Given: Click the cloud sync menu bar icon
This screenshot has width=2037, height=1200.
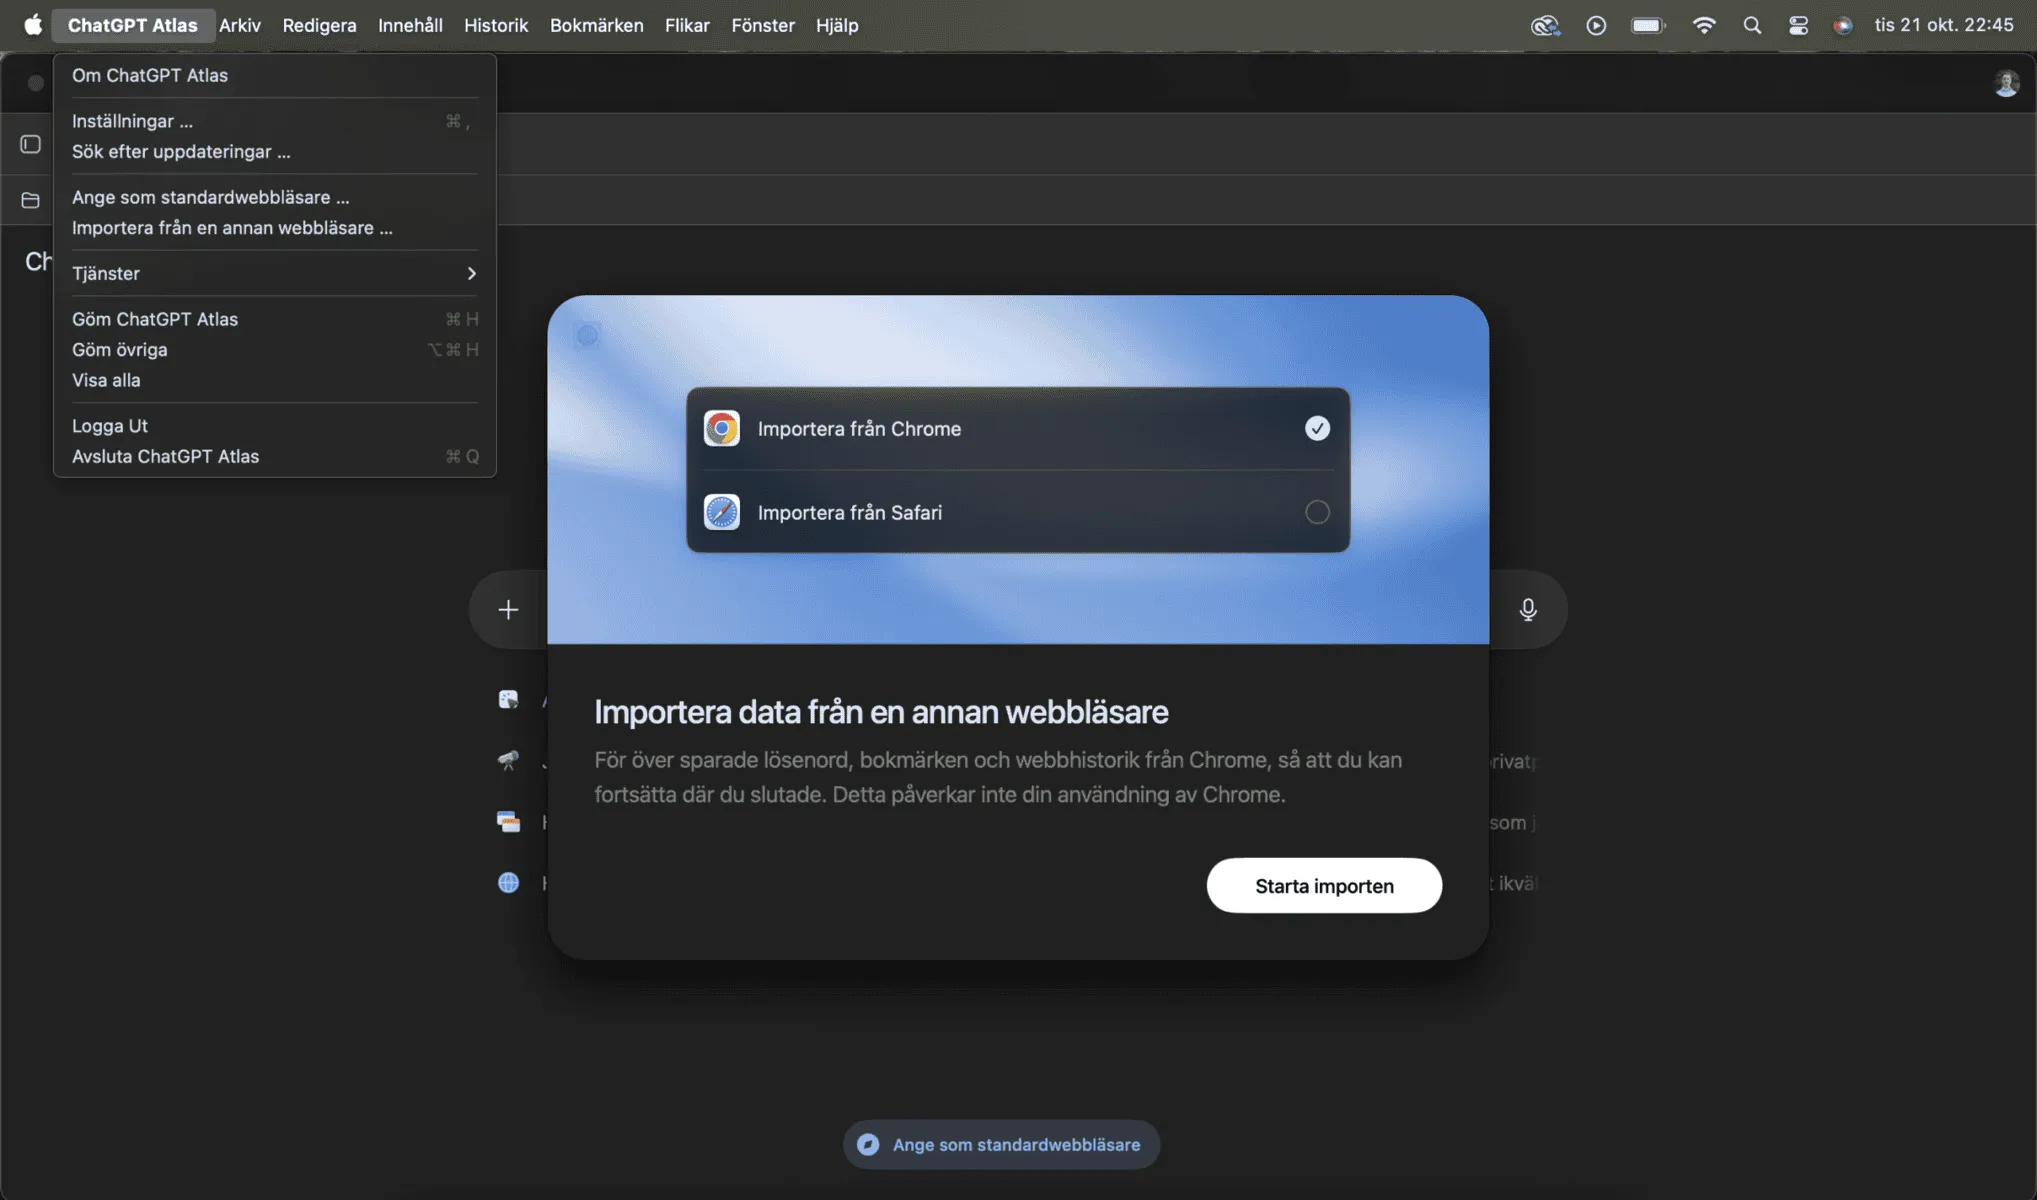Looking at the screenshot, I should click(x=1545, y=25).
